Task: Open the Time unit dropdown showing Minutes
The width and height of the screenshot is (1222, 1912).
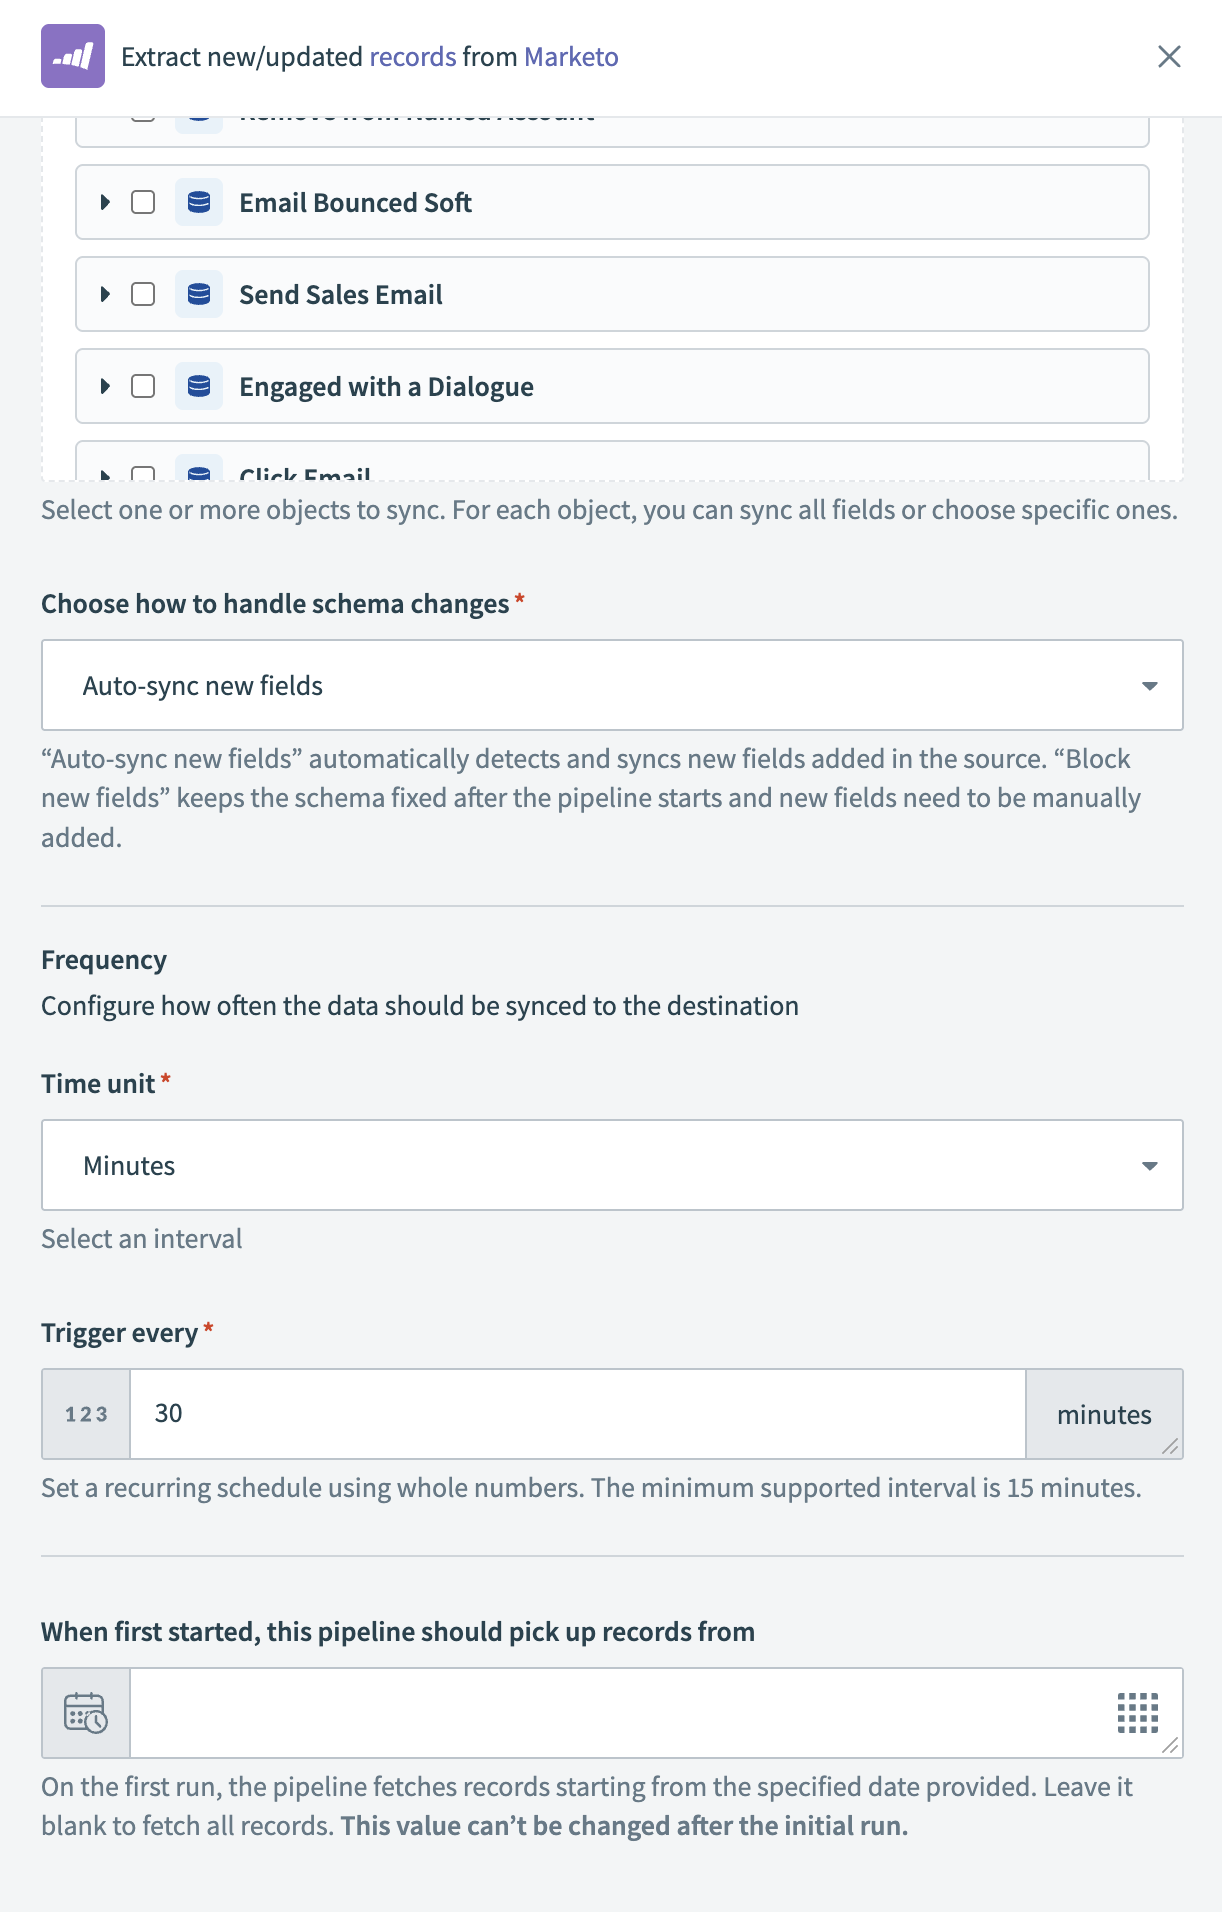Action: point(611,1165)
